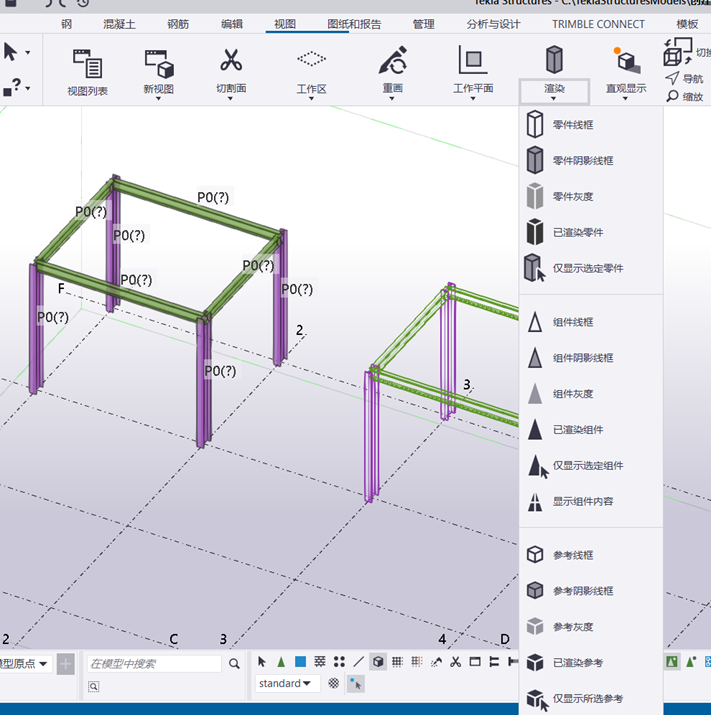Open the 分析与设计 ribbon tab

pos(493,24)
